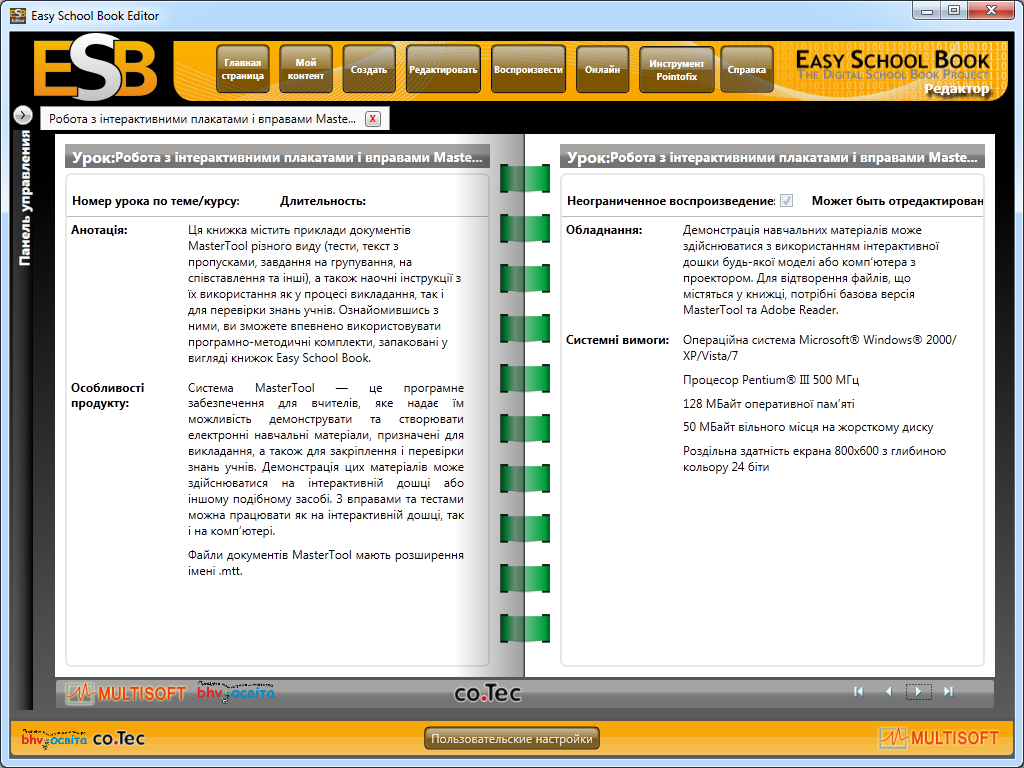Click the Особливості продукту label
The height and width of the screenshot is (768, 1024).
tap(107, 395)
